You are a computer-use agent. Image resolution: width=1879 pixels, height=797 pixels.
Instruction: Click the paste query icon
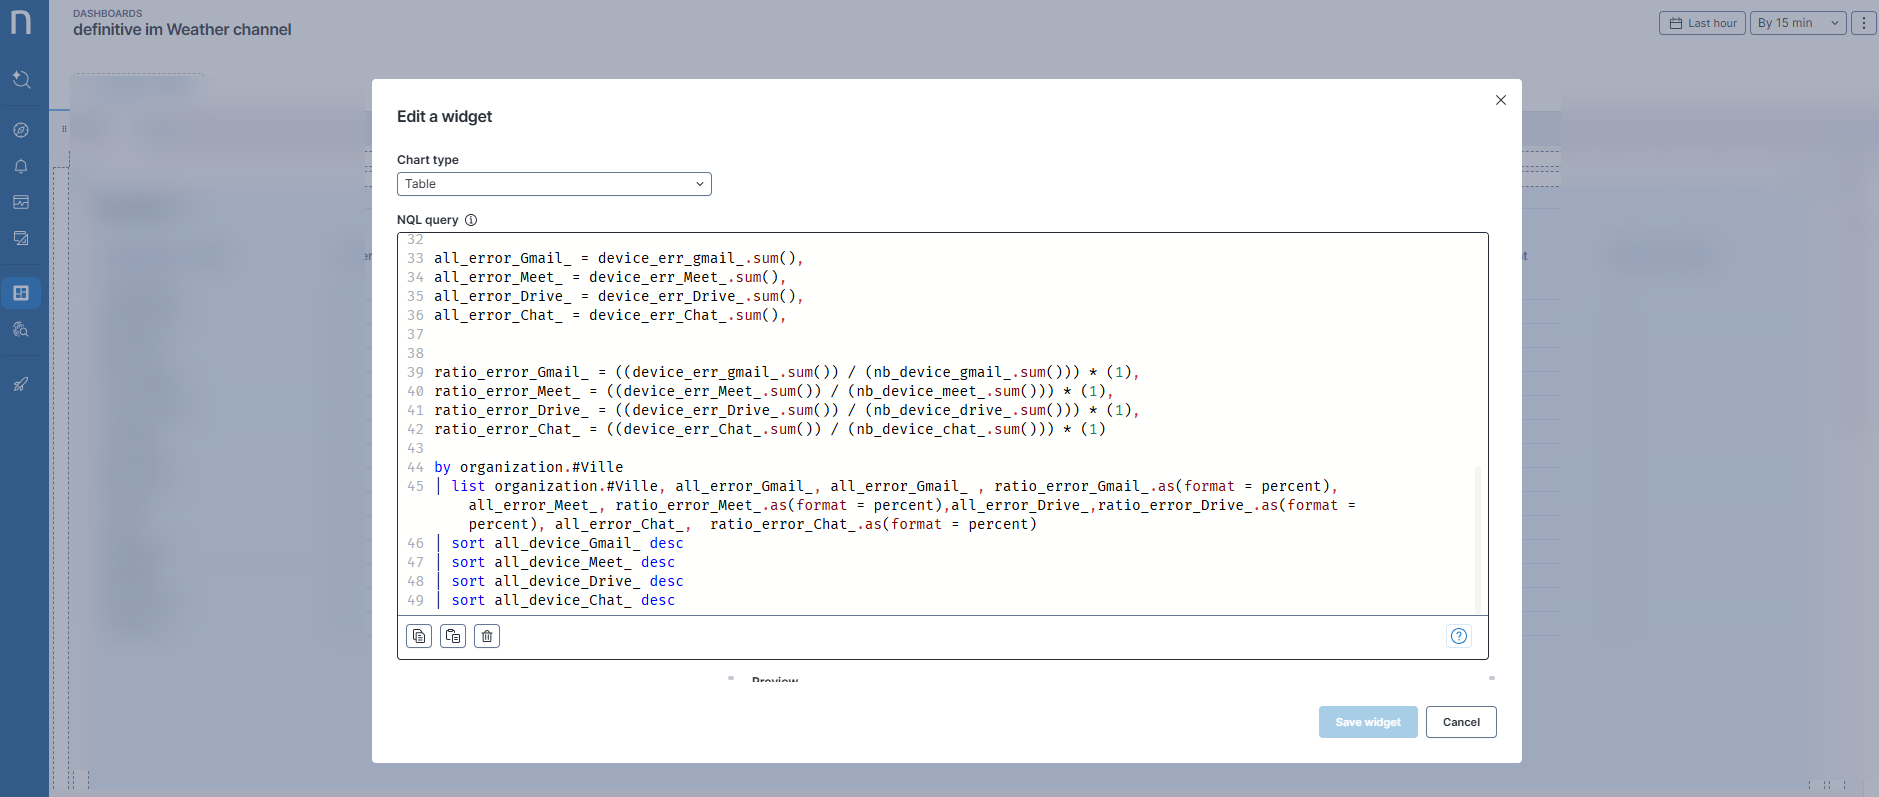tap(453, 636)
